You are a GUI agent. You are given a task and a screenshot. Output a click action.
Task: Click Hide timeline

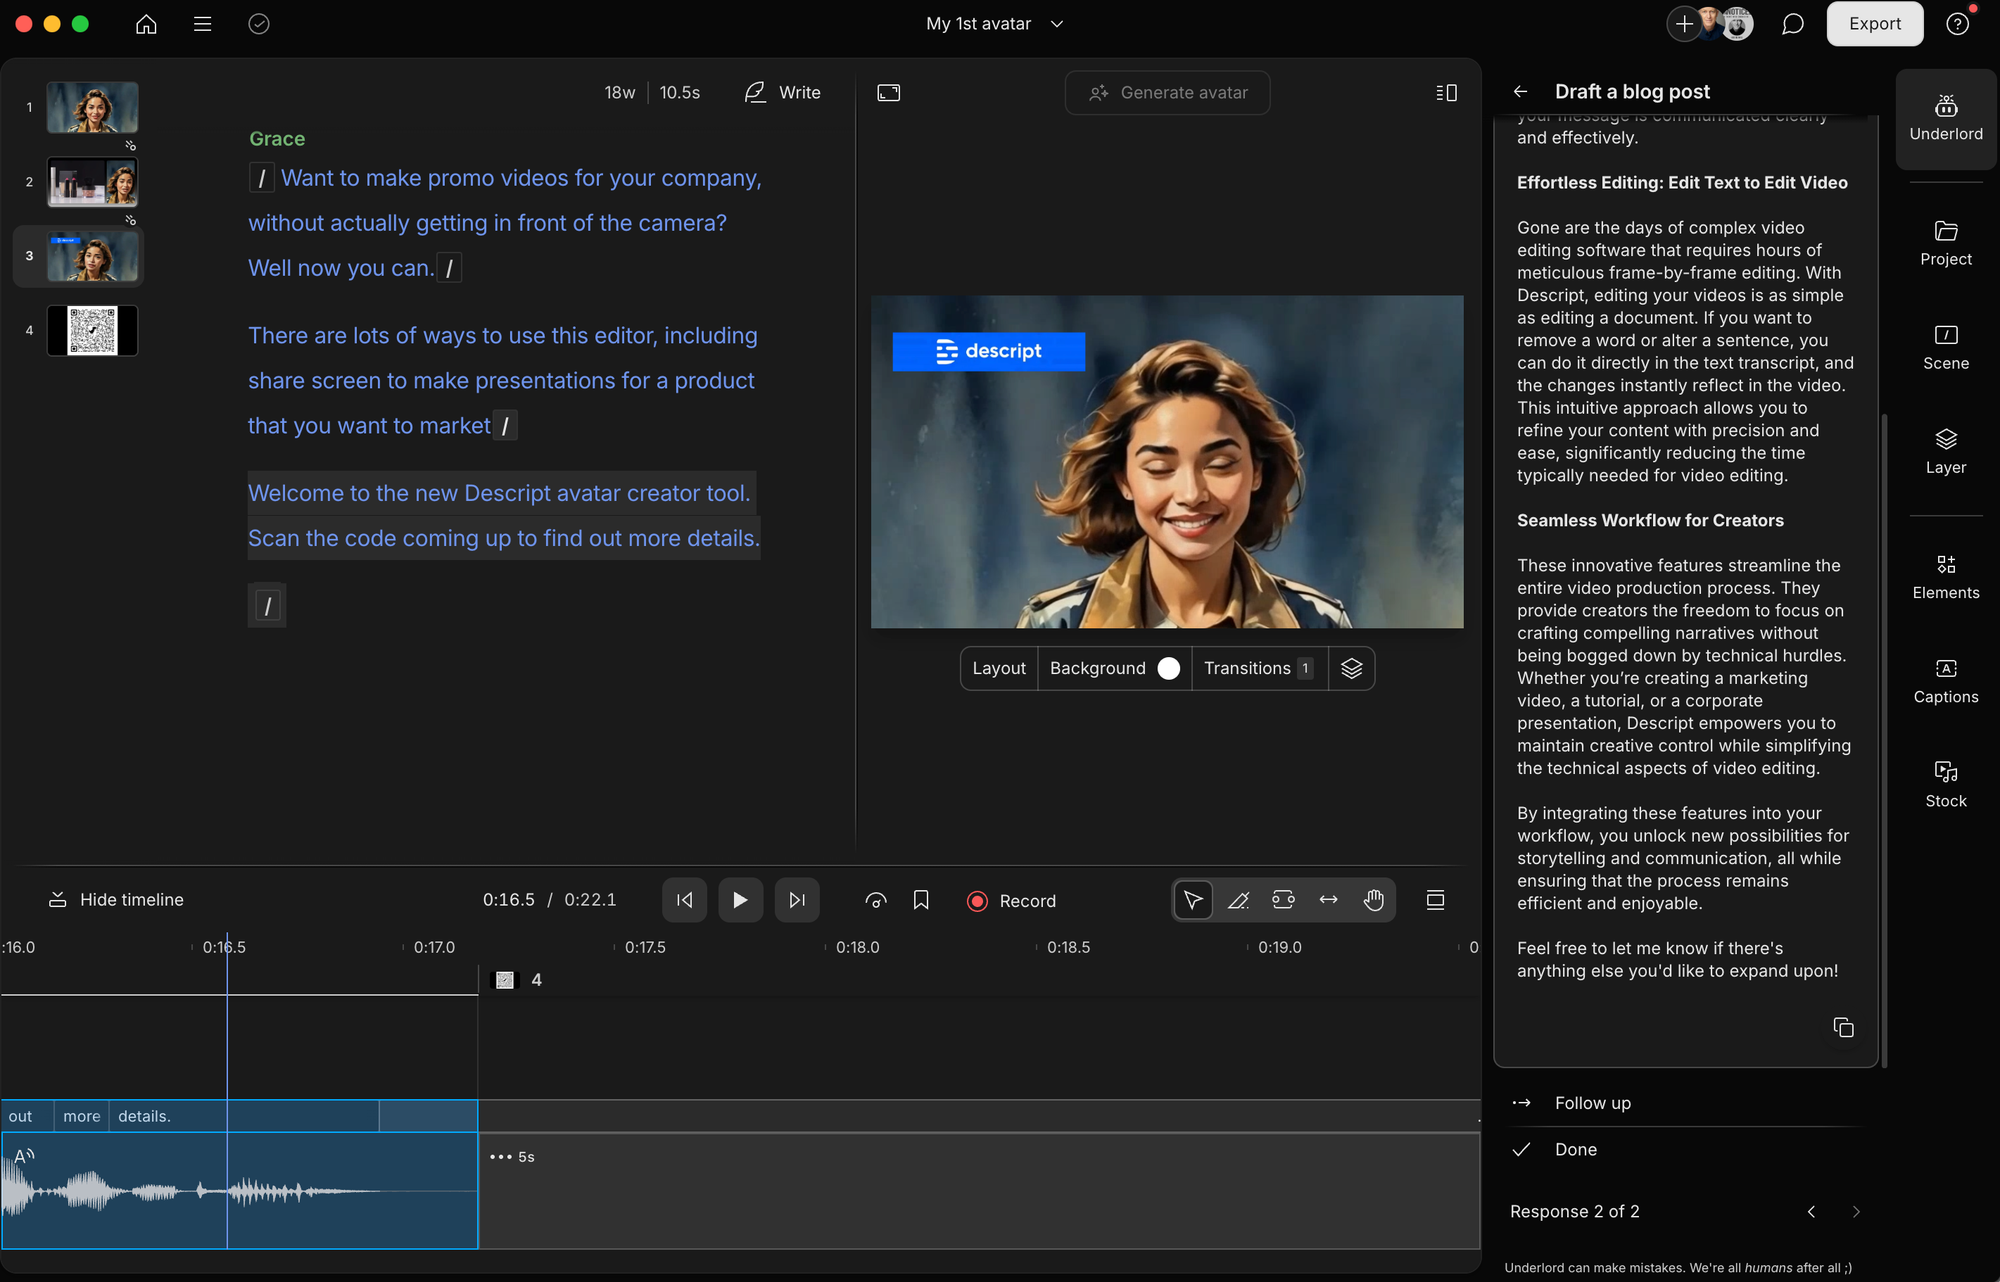pos(116,900)
